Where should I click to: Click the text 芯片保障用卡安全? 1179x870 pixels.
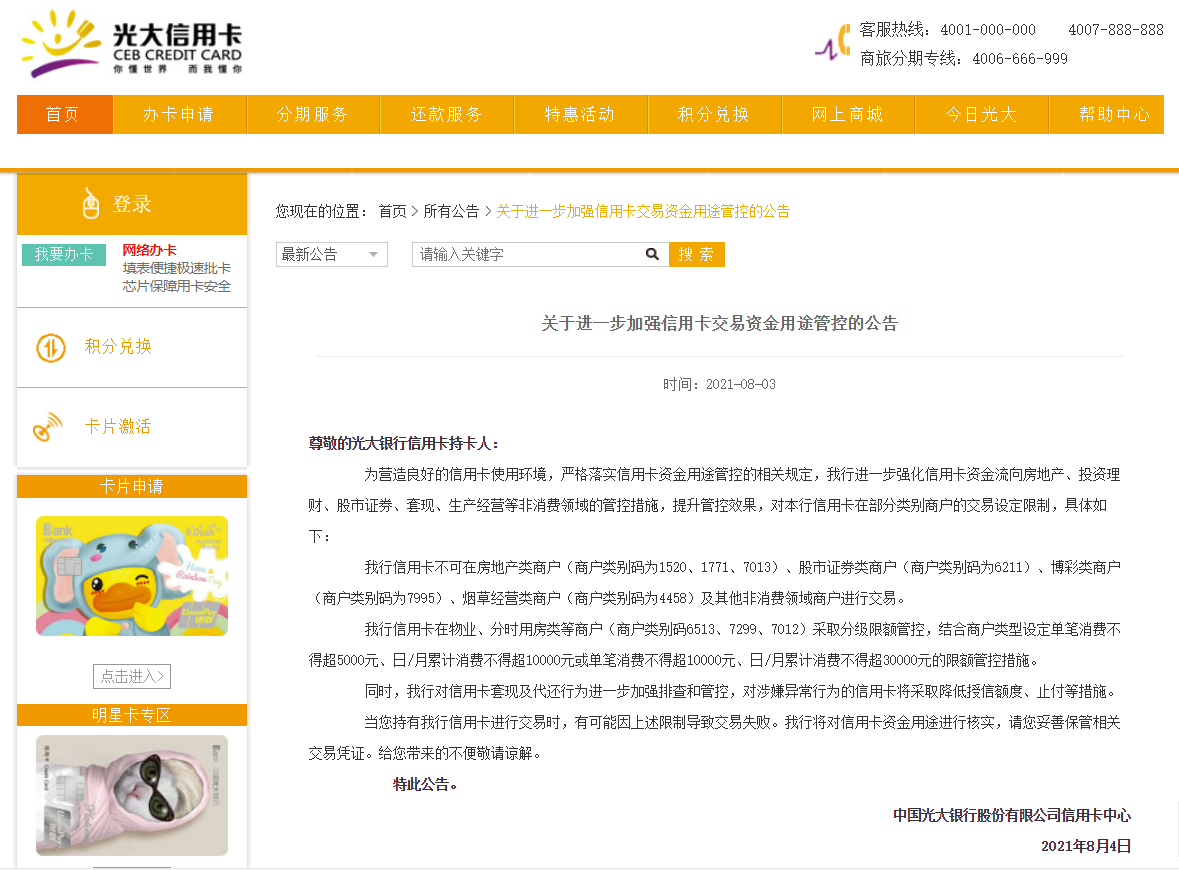177,286
